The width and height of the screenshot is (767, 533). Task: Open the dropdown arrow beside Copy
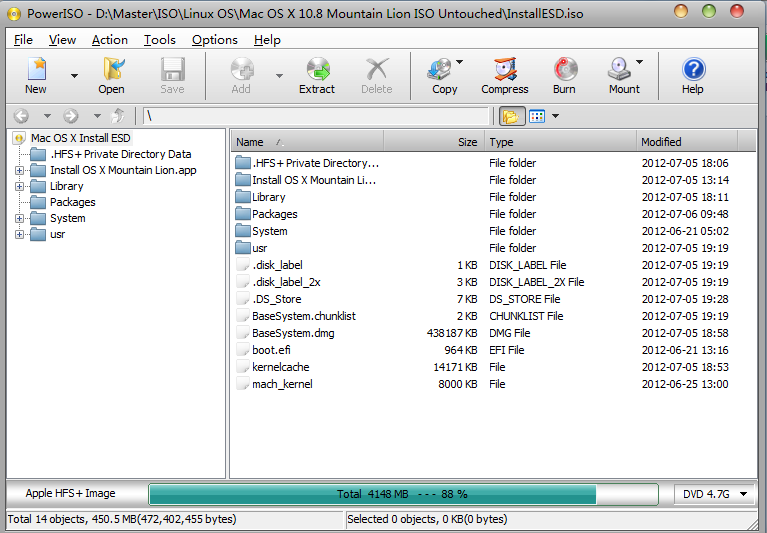click(x=459, y=62)
